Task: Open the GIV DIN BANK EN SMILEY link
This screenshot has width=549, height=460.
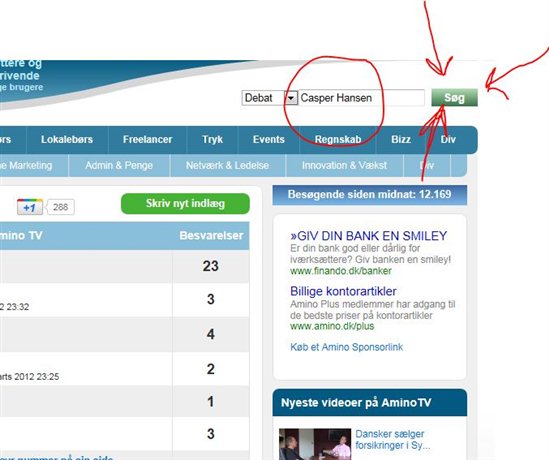Action: 368,236
